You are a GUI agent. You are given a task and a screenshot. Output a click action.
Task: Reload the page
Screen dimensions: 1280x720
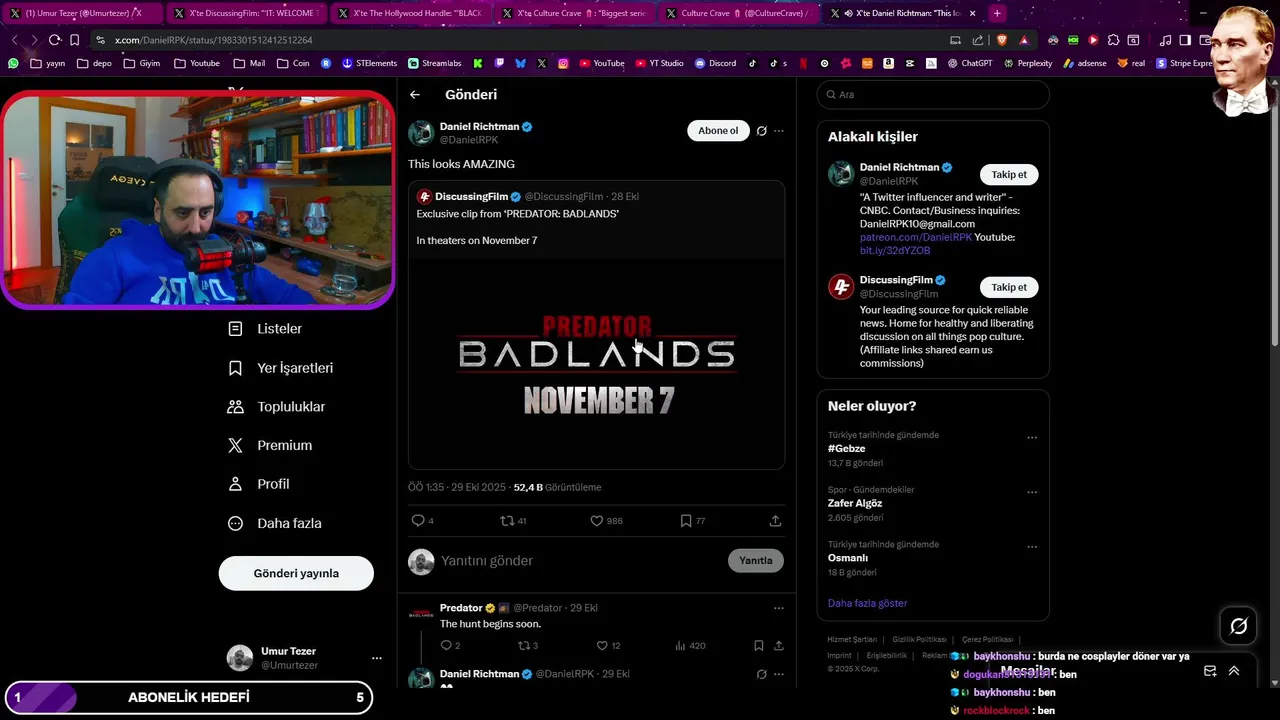point(54,40)
